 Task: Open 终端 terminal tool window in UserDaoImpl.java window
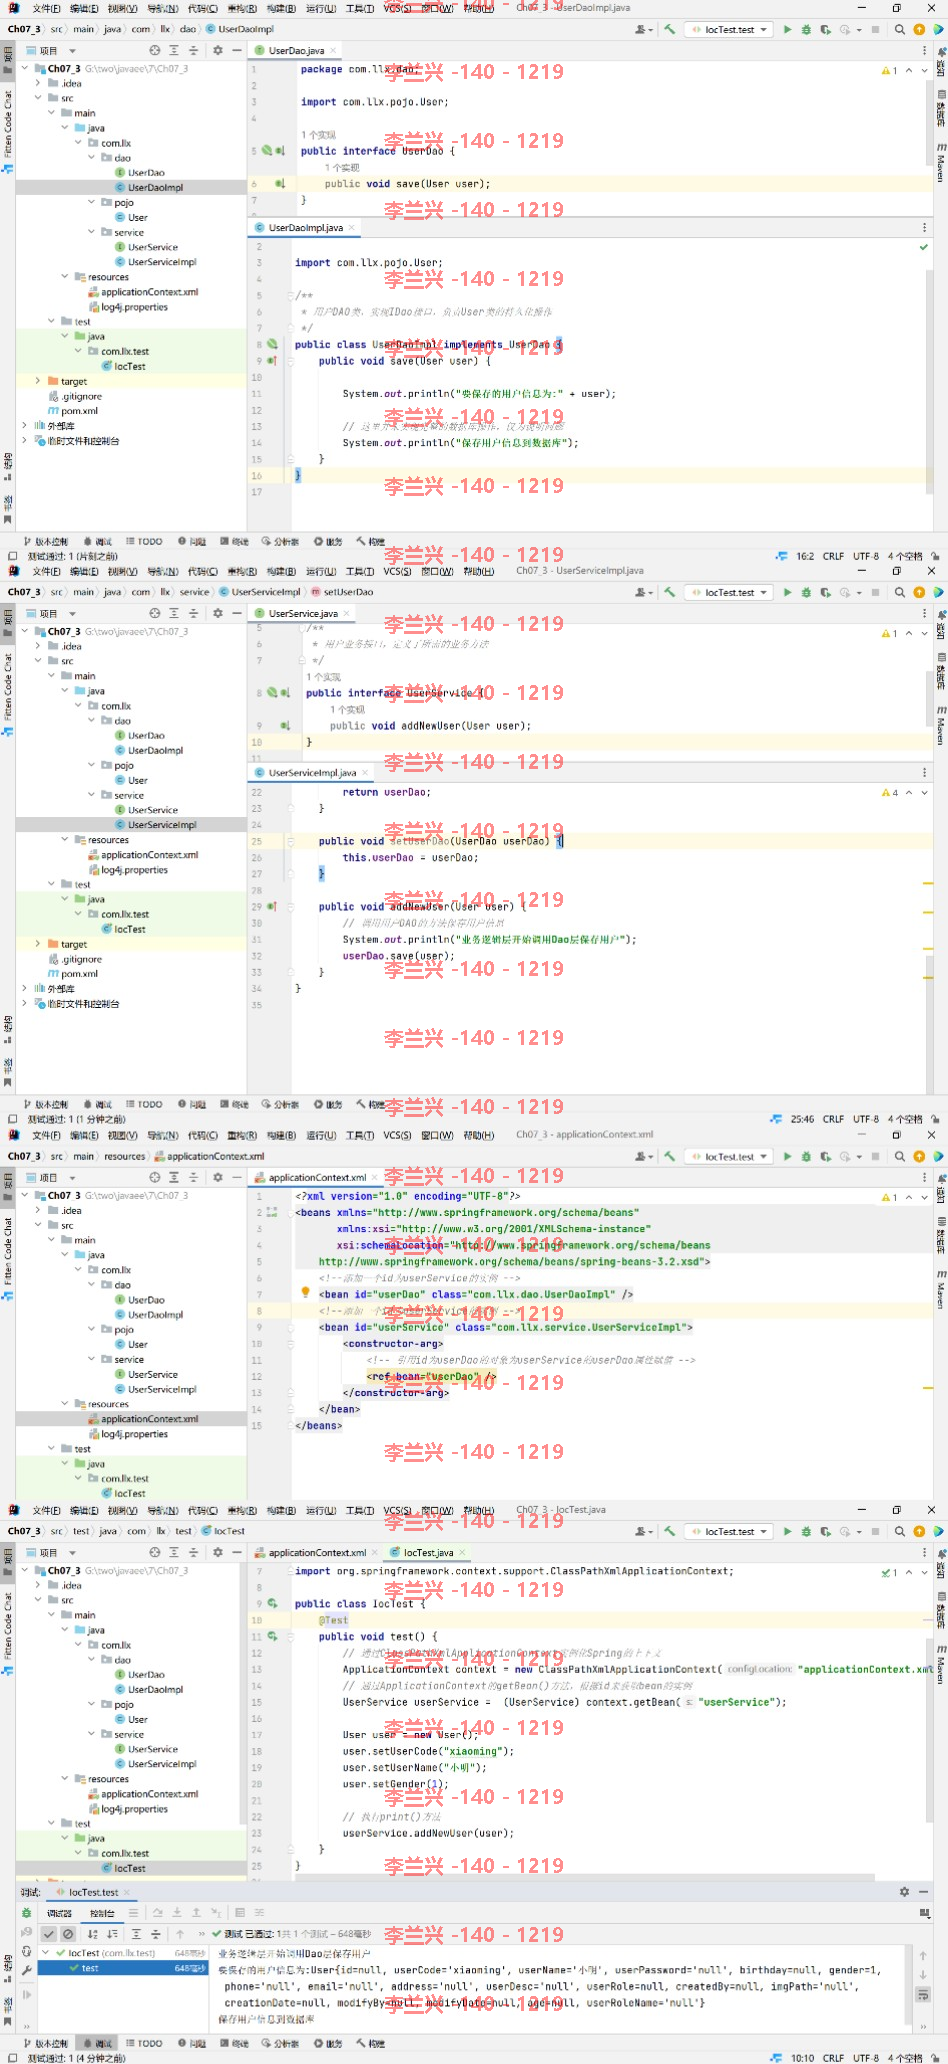tap(234, 542)
